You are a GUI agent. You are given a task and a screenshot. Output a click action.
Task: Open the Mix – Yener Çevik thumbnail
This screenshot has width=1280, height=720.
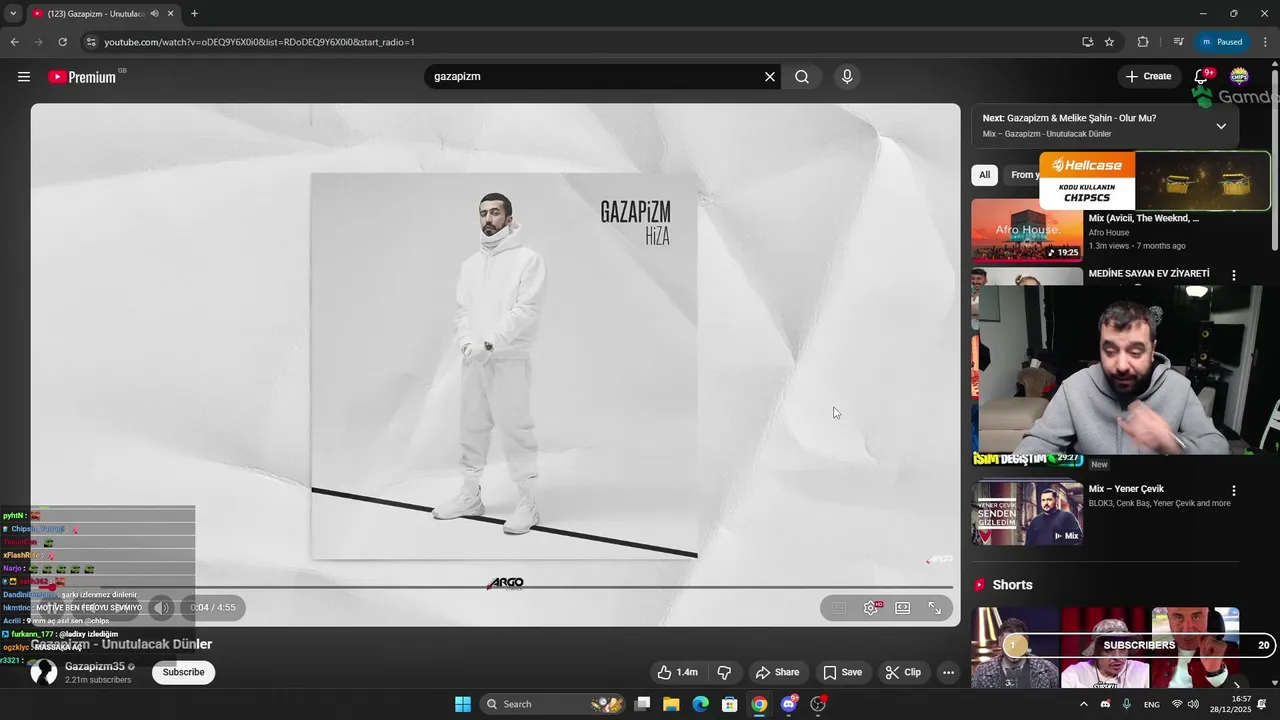[1027, 513]
